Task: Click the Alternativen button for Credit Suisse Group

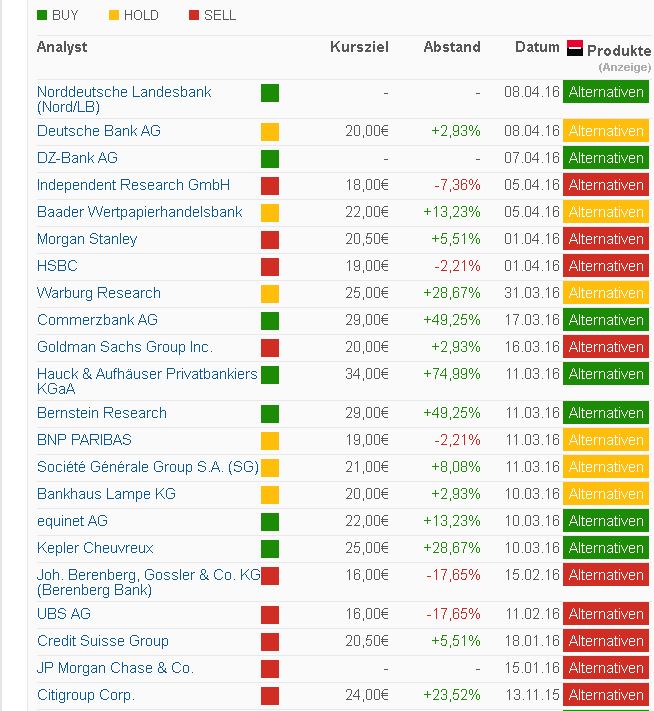Action: (605, 641)
